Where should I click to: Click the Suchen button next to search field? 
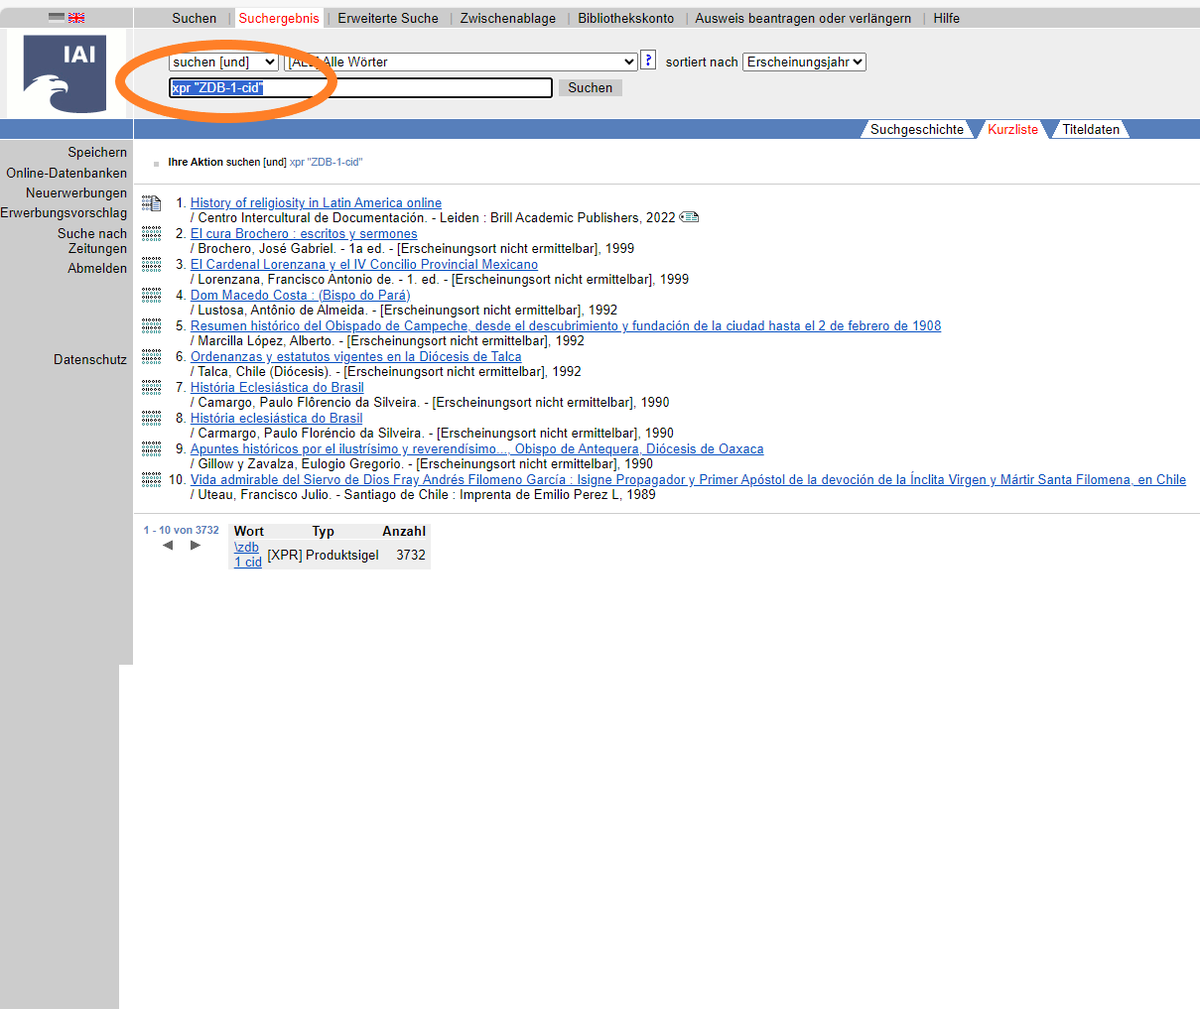pos(590,88)
